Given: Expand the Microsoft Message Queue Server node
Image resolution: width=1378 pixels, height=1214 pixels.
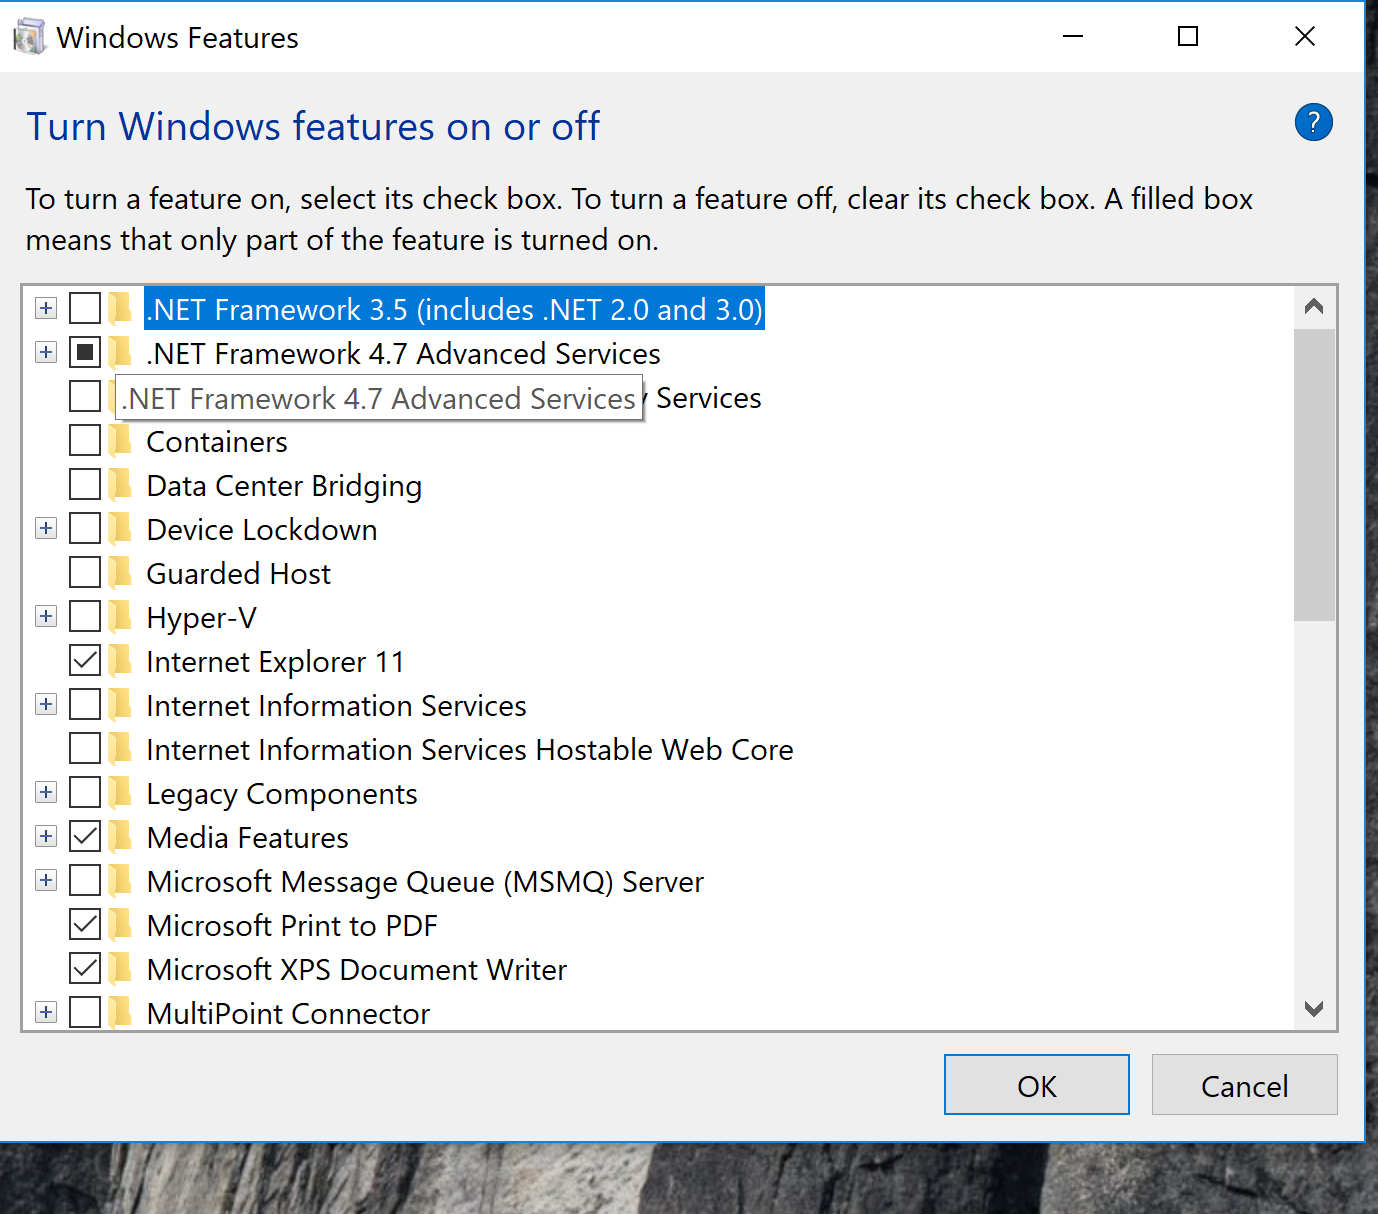Looking at the screenshot, I should 46,880.
